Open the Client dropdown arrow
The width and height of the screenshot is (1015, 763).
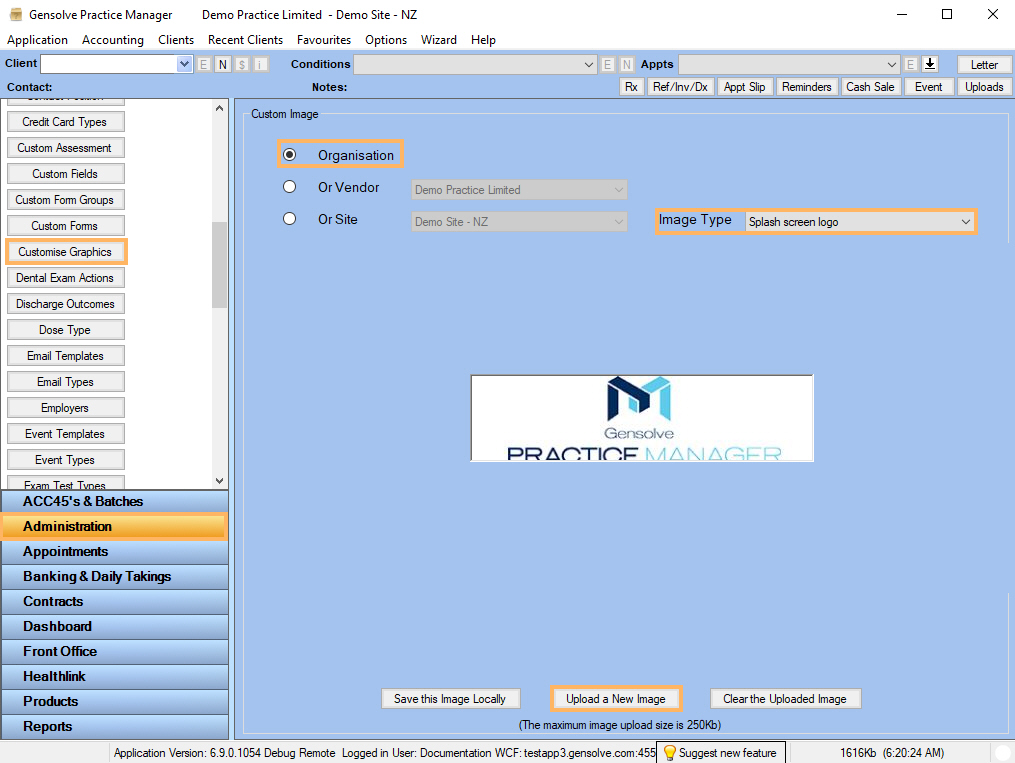(x=184, y=64)
